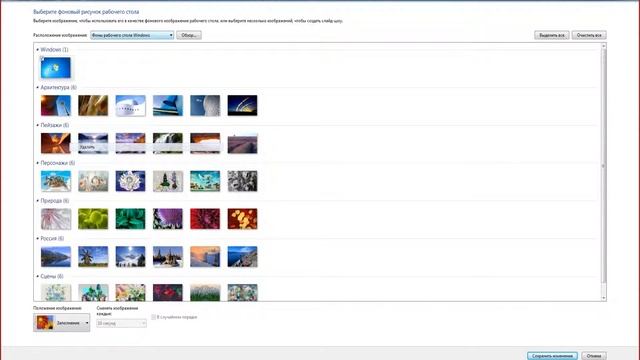This screenshot has height=360, width=640.
Task: Select the Windows 7 logo wallpaper thumbnail
Action: pos(56,68)
